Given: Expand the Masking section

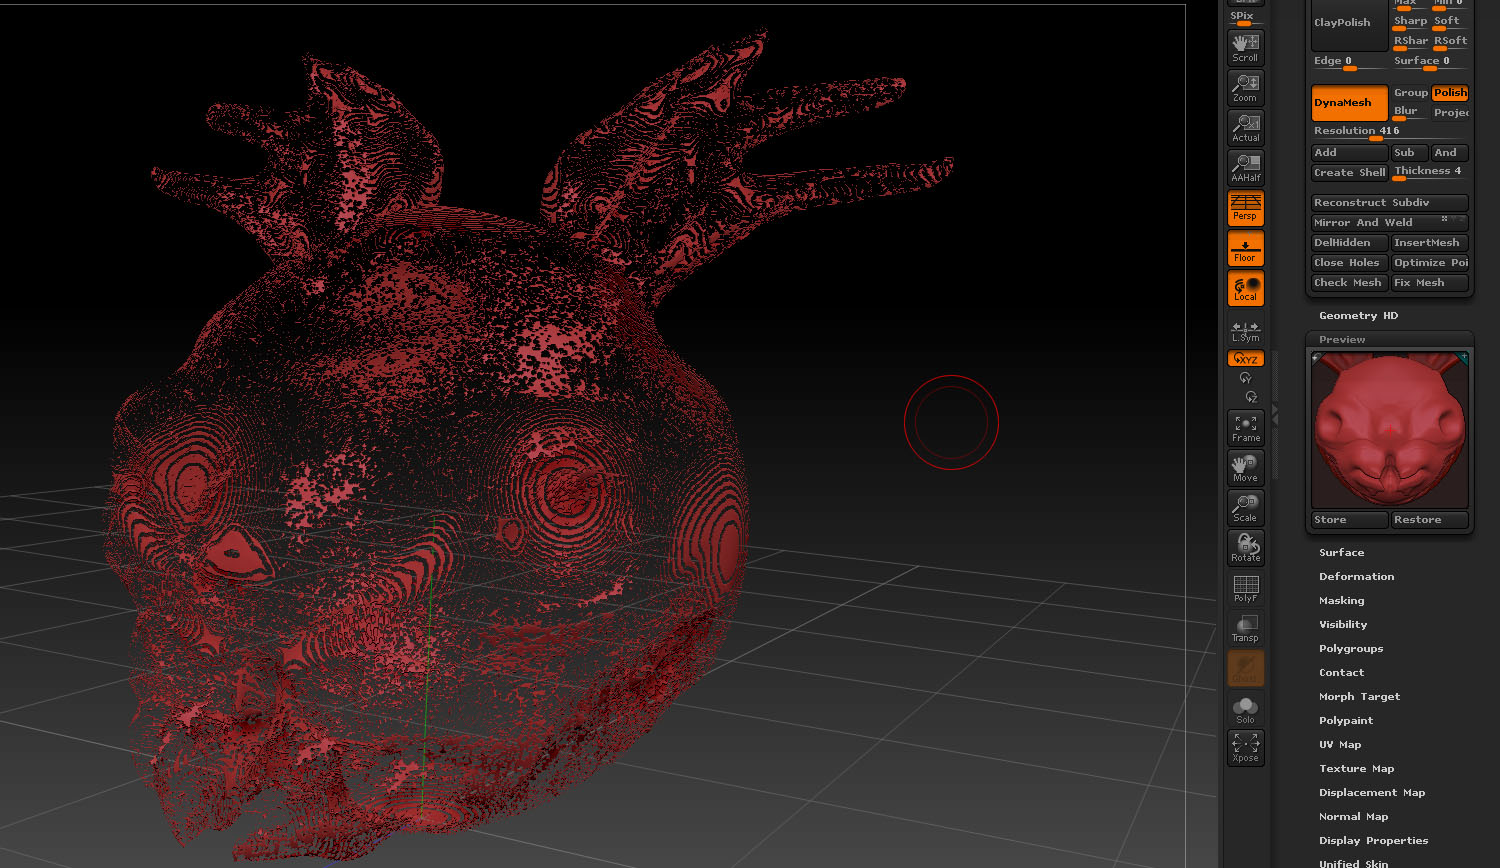Looking at the screenshot, I should (x=1341, y=601).
